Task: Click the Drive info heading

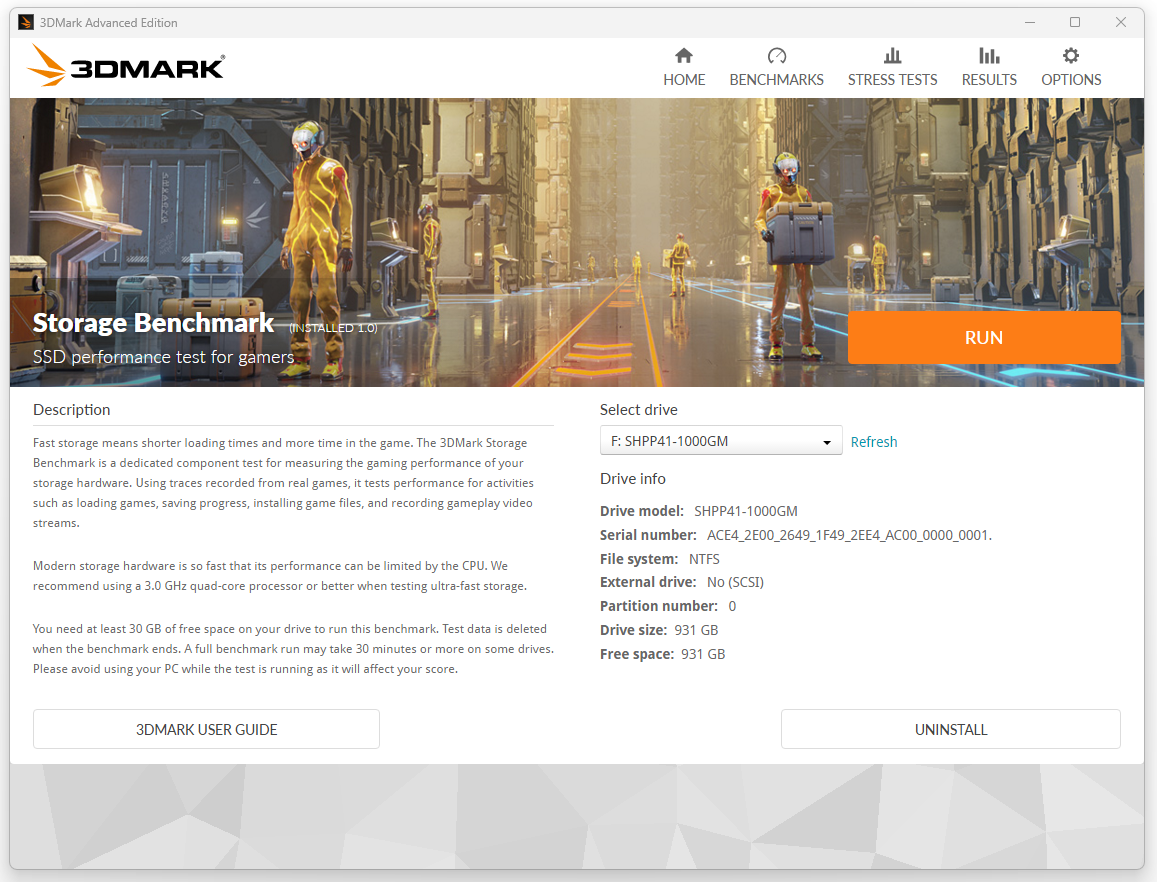Action: pos(632,478)
